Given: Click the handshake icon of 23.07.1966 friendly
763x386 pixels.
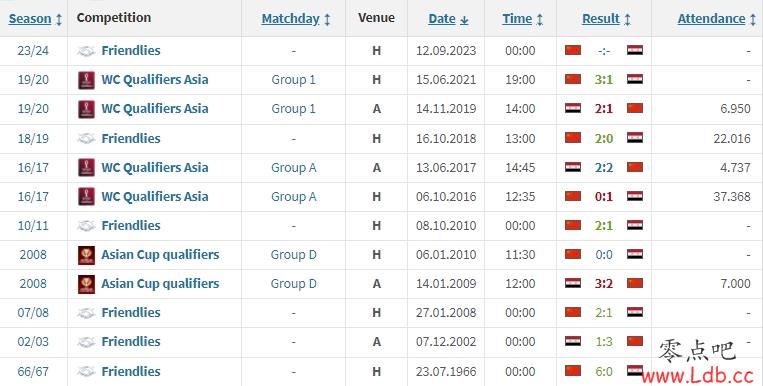Looking at the screenshot, I should (x=86, y=371).
